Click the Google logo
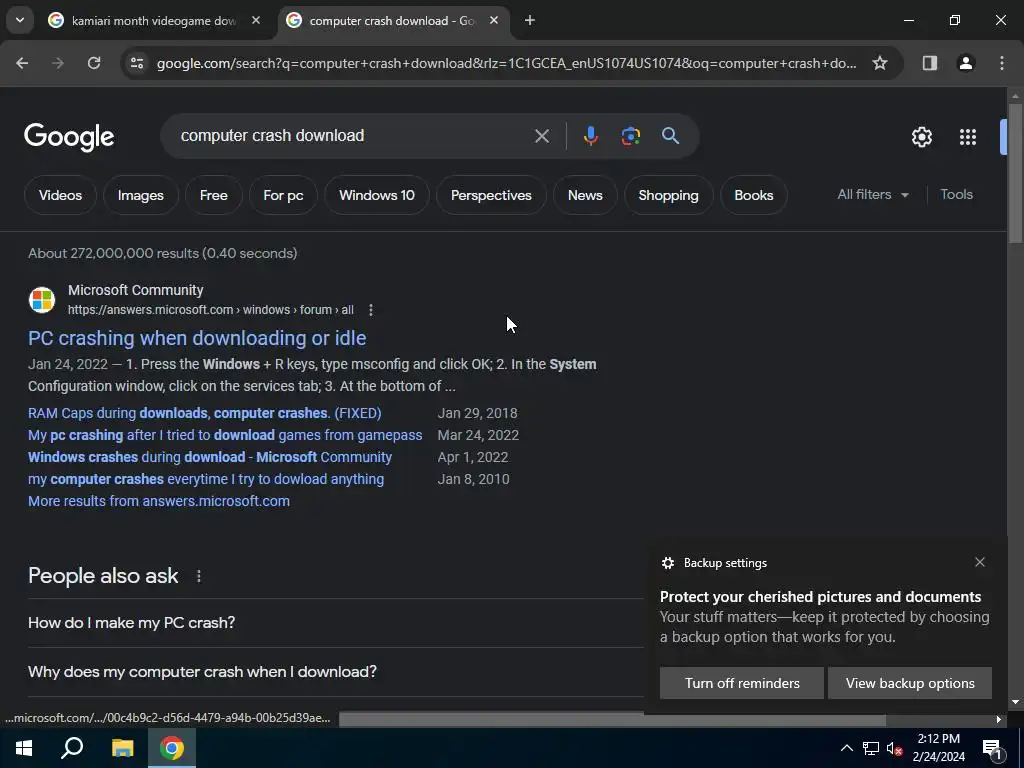The image size is (1024, 768). (69, 137)
